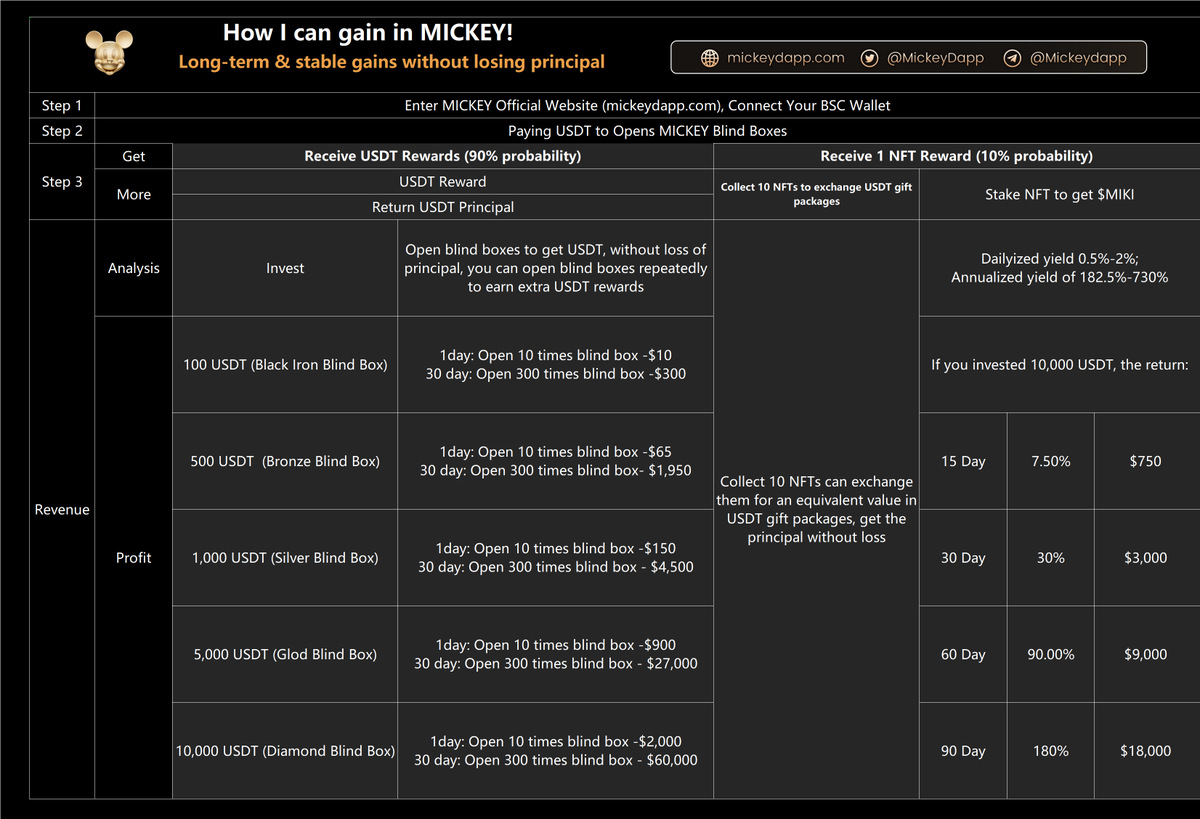Open the mickeydapp.com link
This screenshot has height=819, width=1200.
tap(787, 58)
